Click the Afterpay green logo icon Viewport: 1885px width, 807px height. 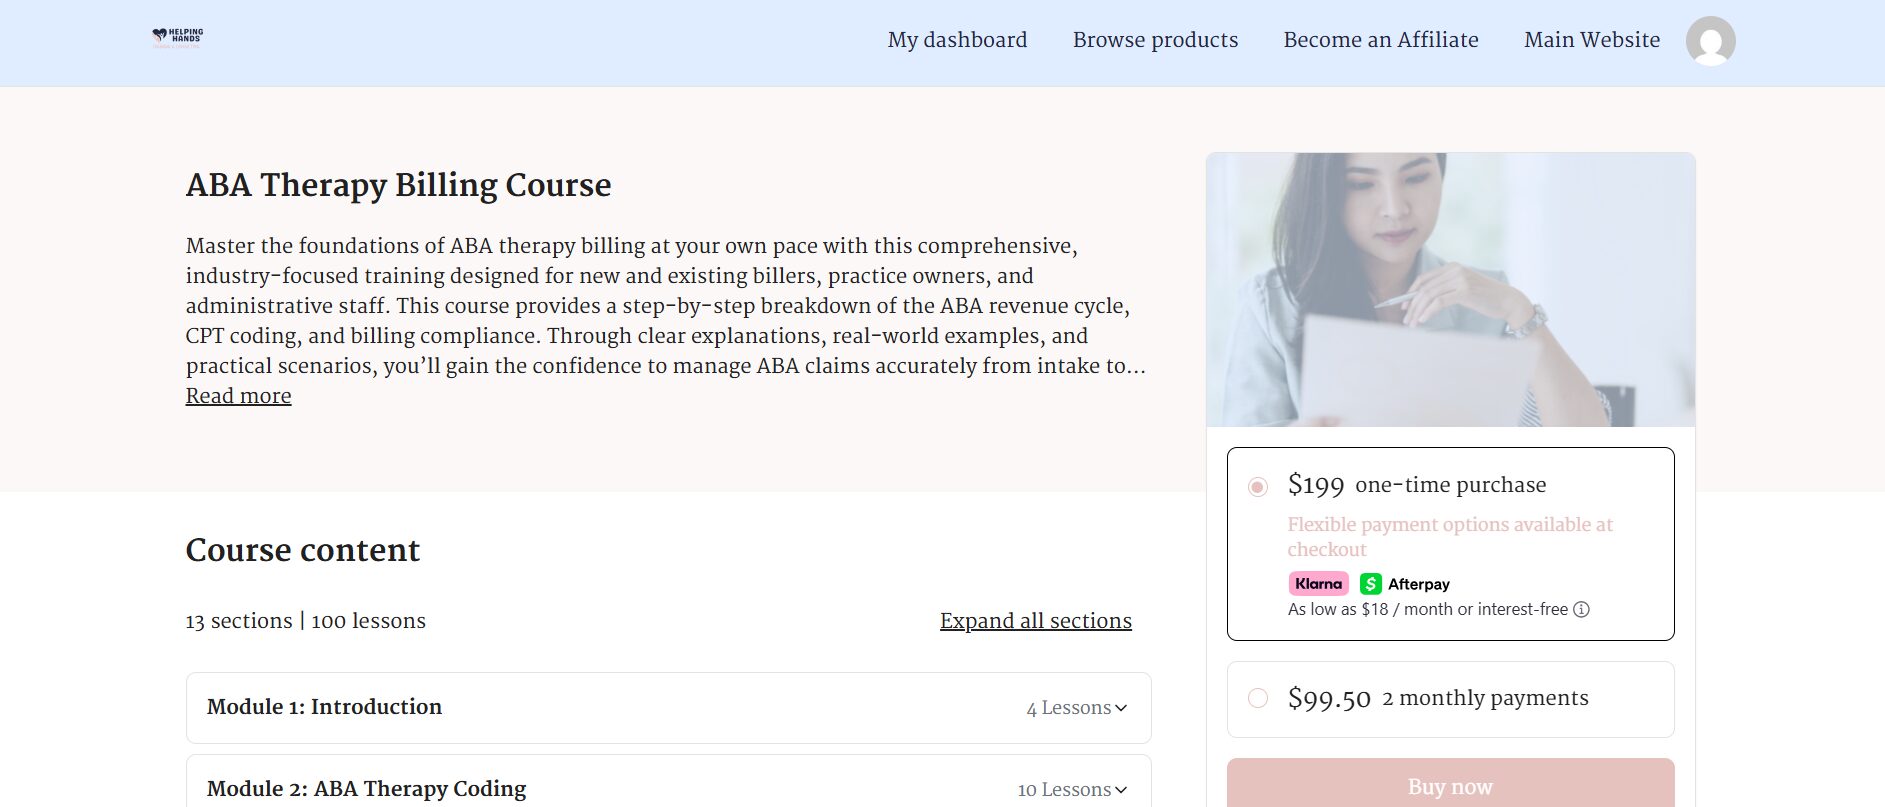(x=1371, y=584)
